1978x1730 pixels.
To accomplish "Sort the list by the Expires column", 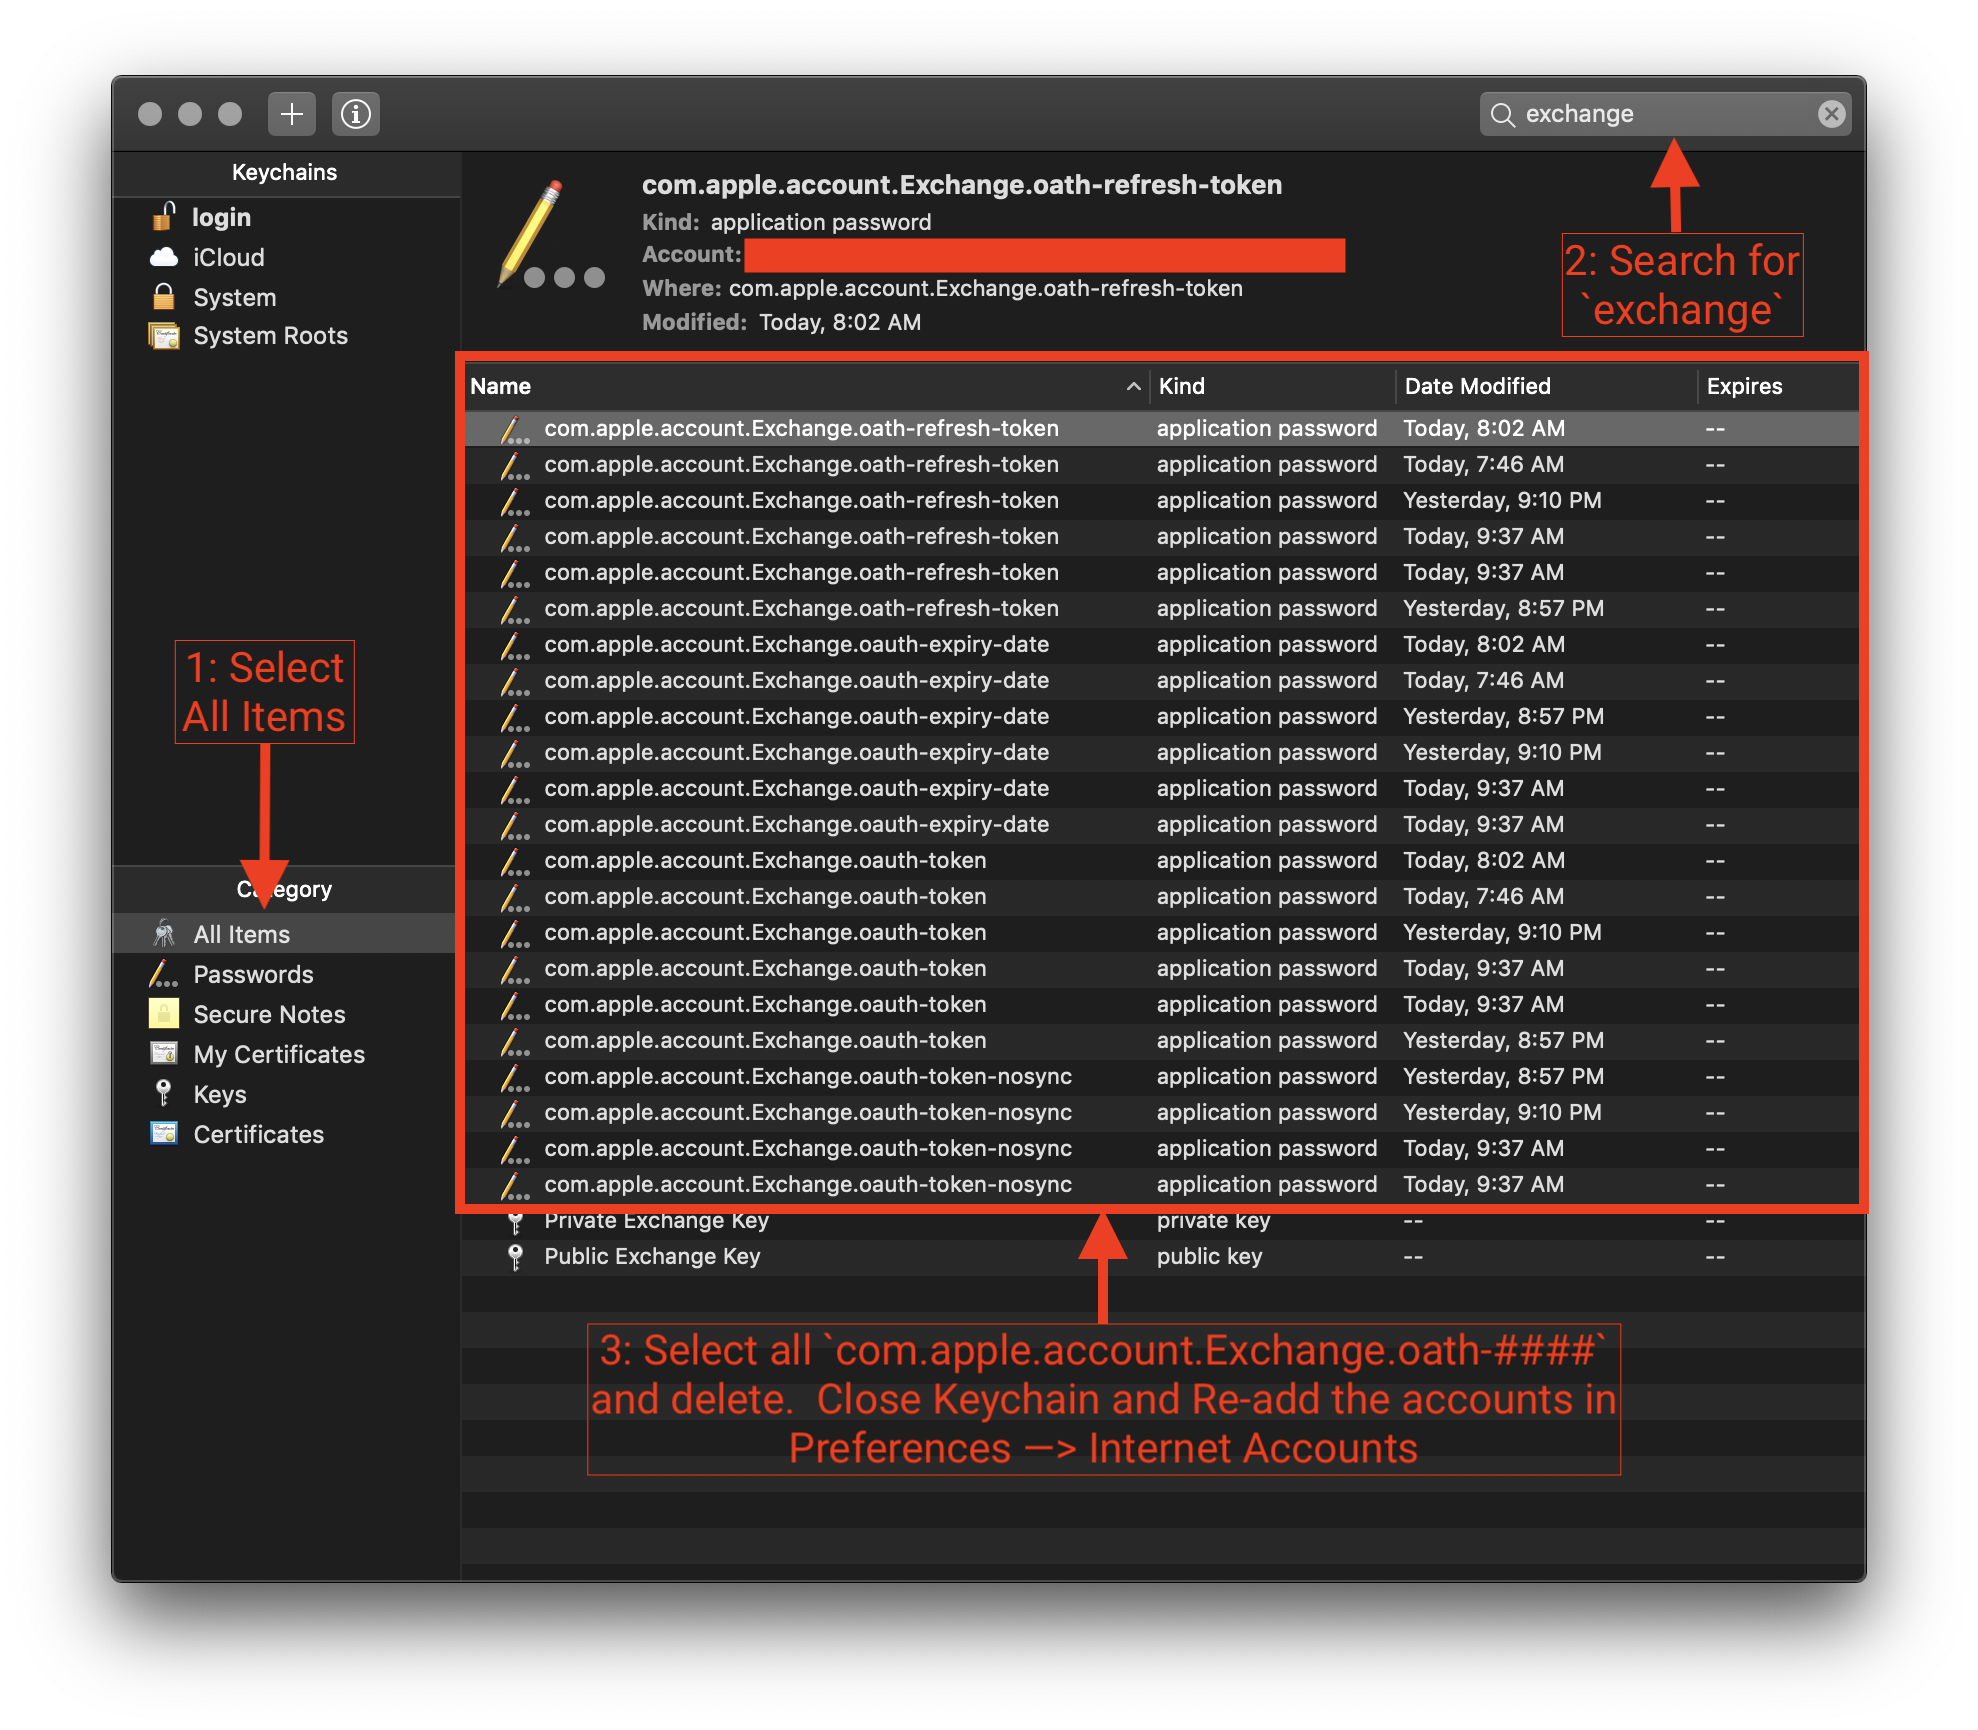I will (1778, 386).
